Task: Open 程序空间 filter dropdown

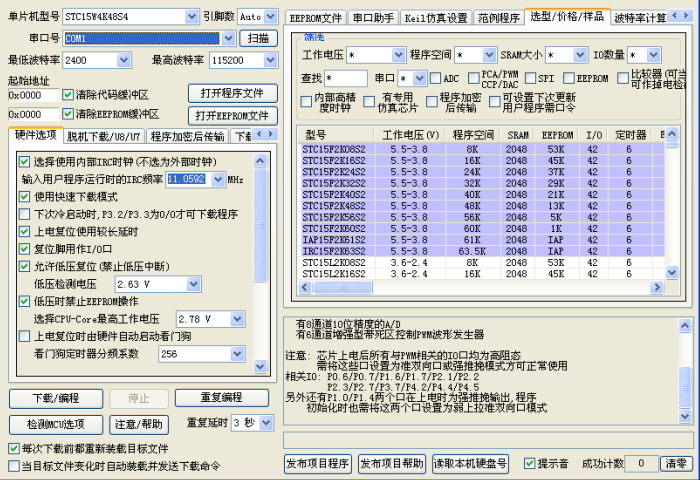Action: coord(489,55)
